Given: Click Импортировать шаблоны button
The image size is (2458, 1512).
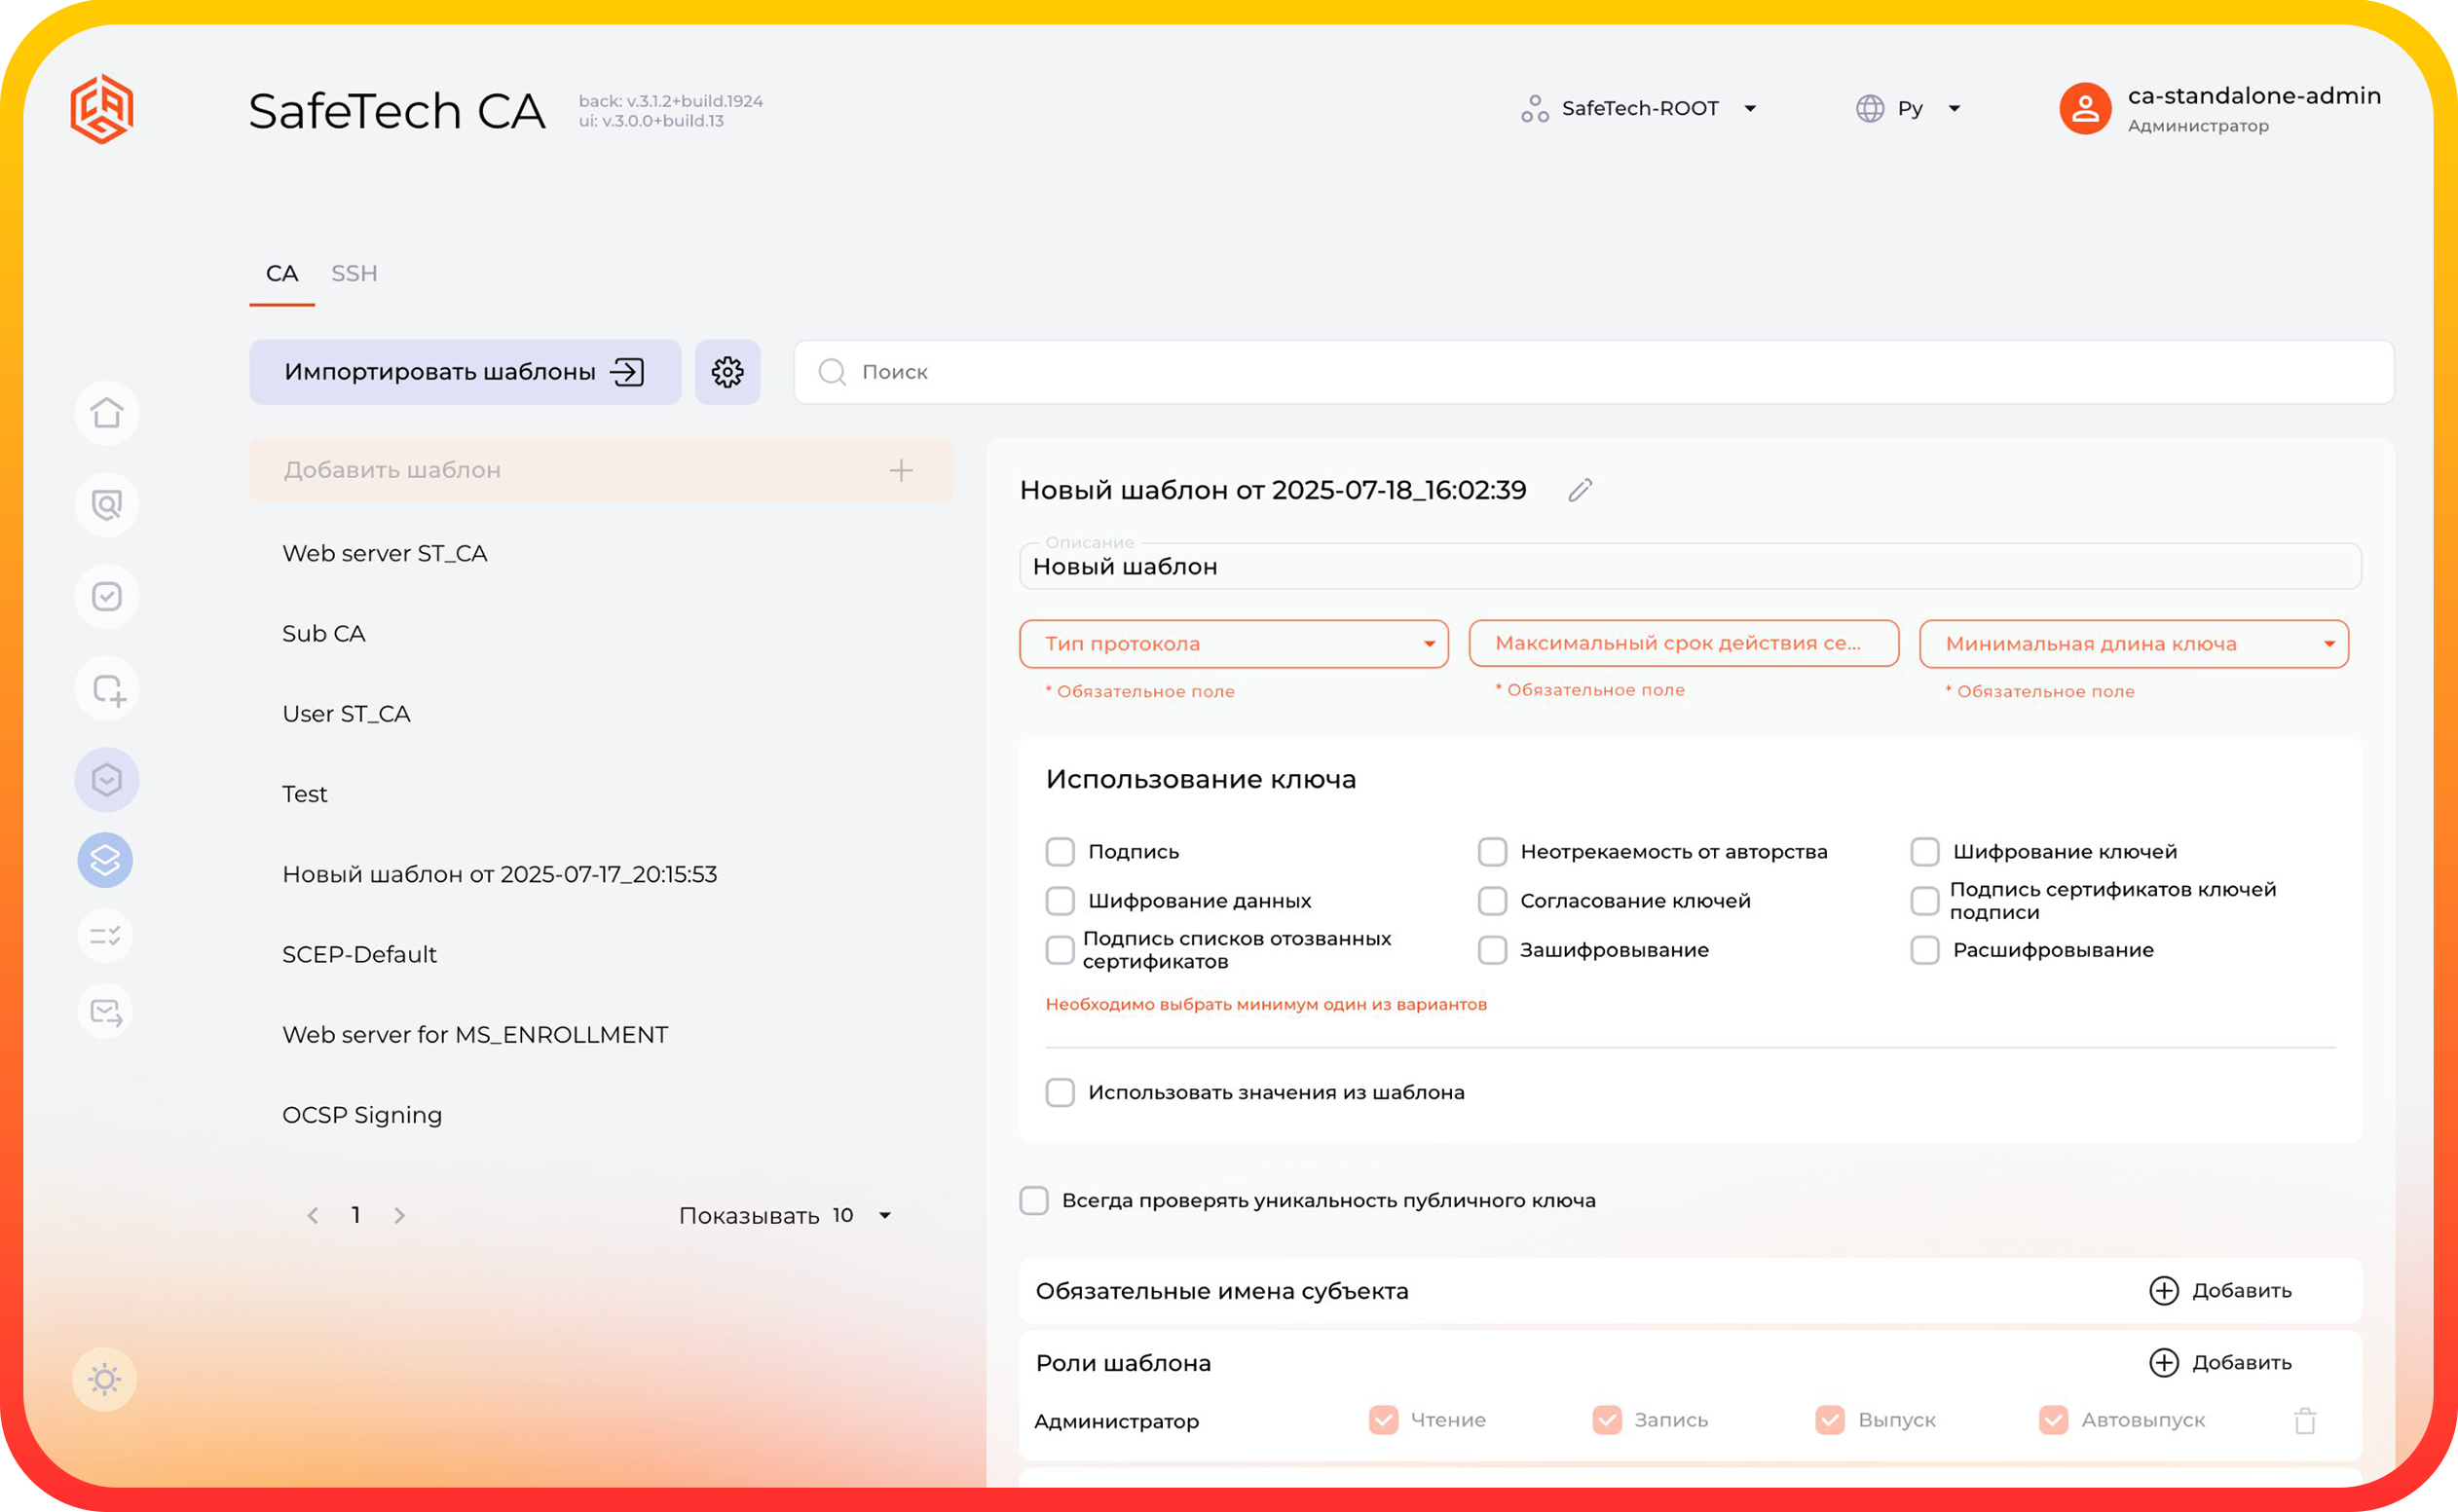Looking at the screenshot, I should 465,372.
